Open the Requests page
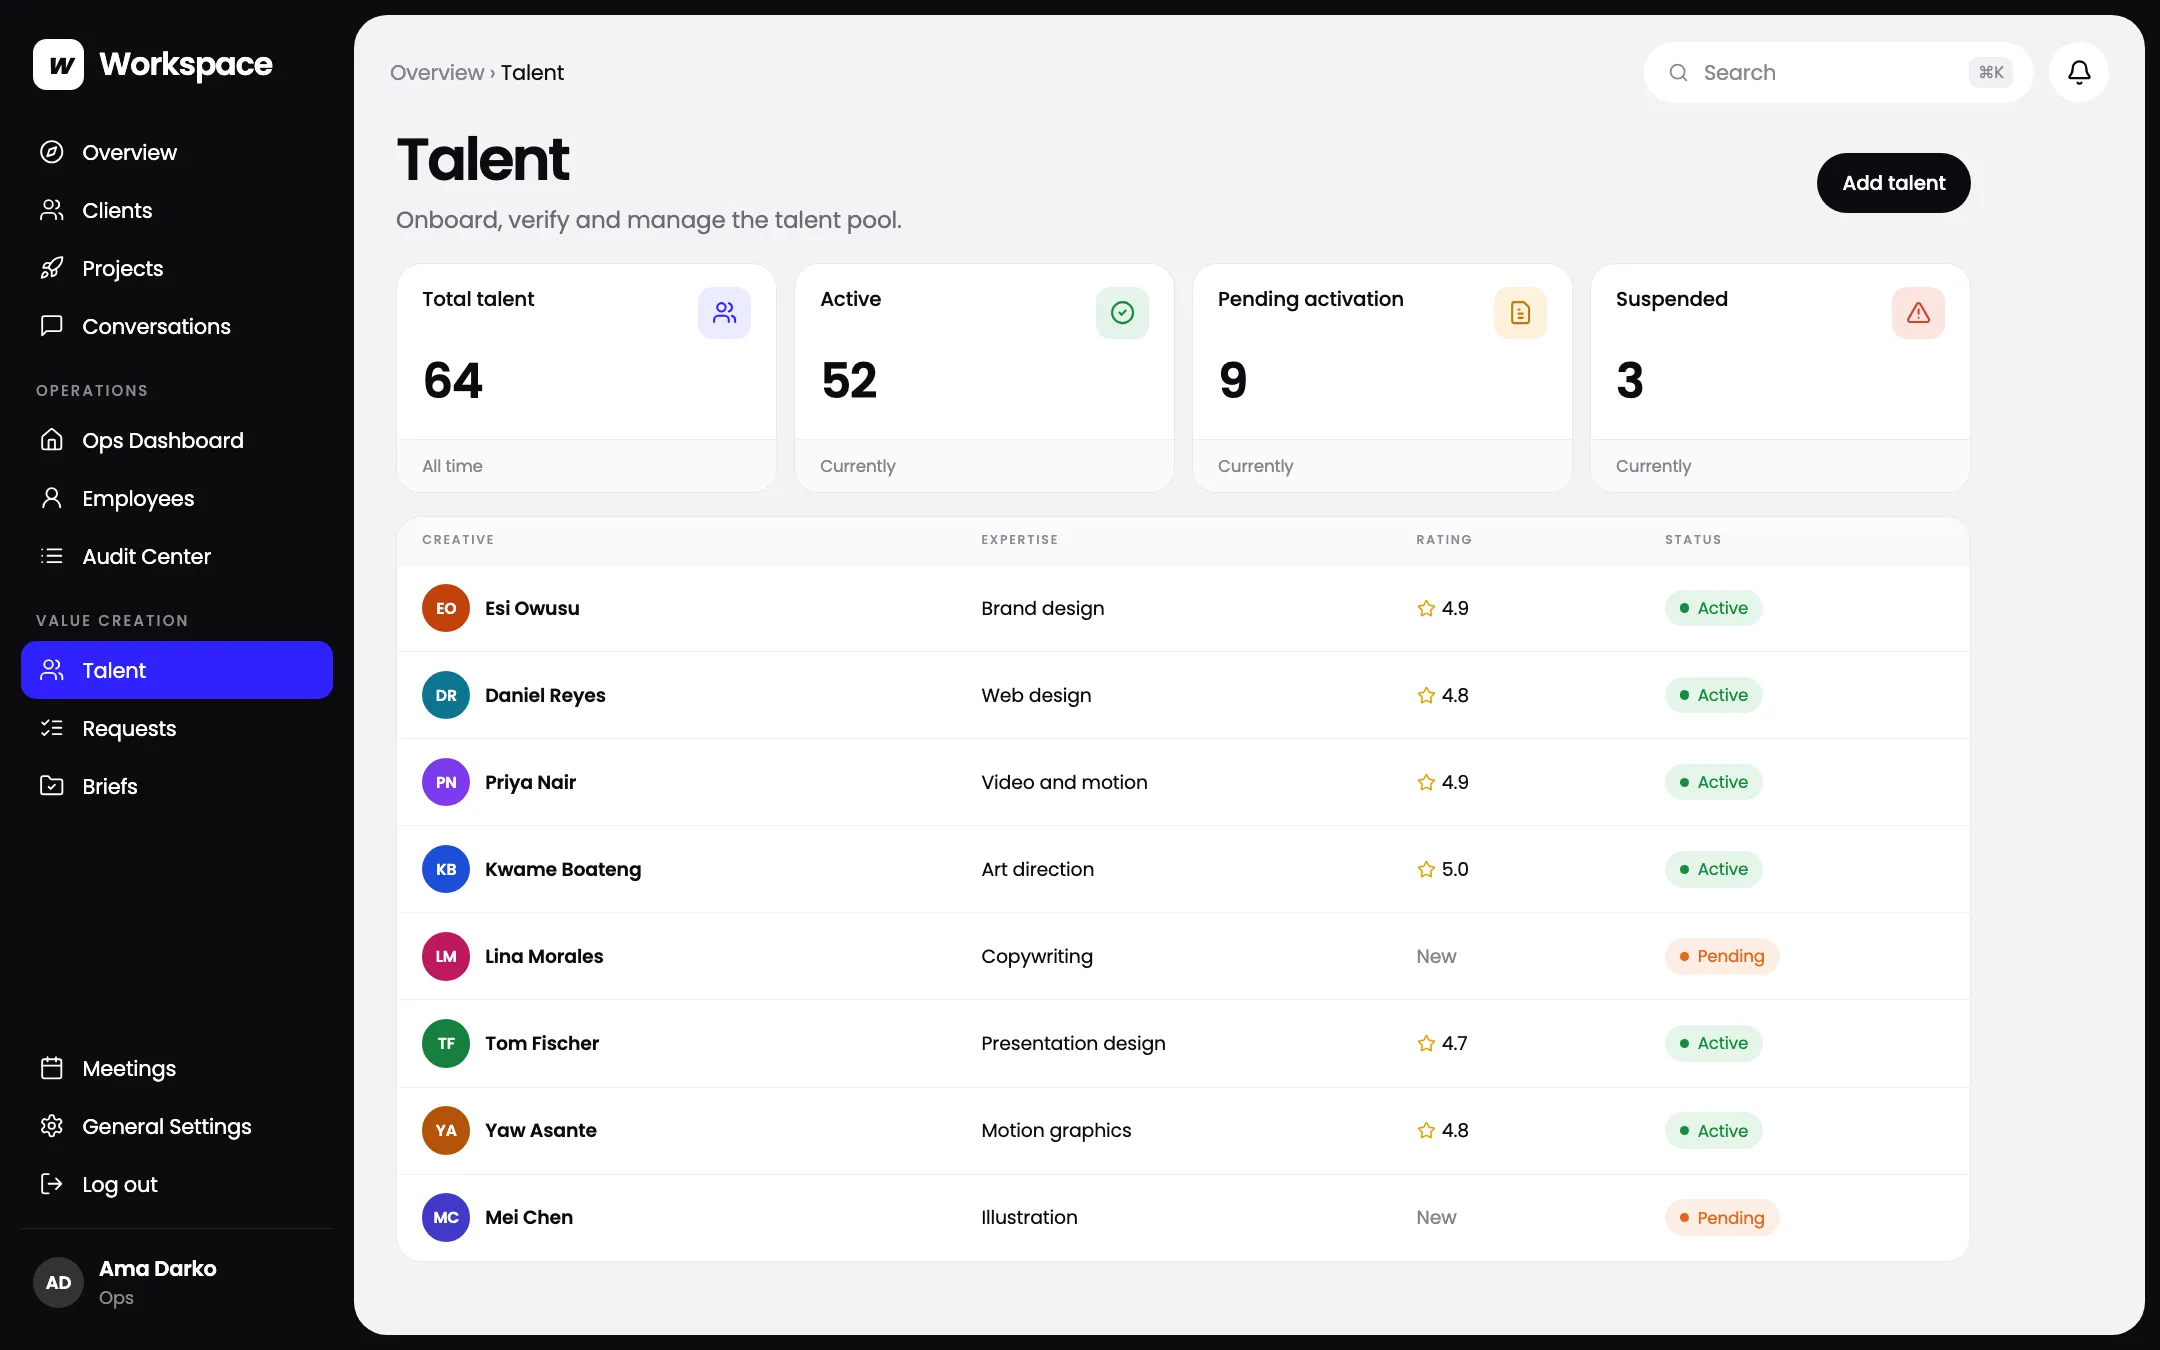 (x=177, y=728)
